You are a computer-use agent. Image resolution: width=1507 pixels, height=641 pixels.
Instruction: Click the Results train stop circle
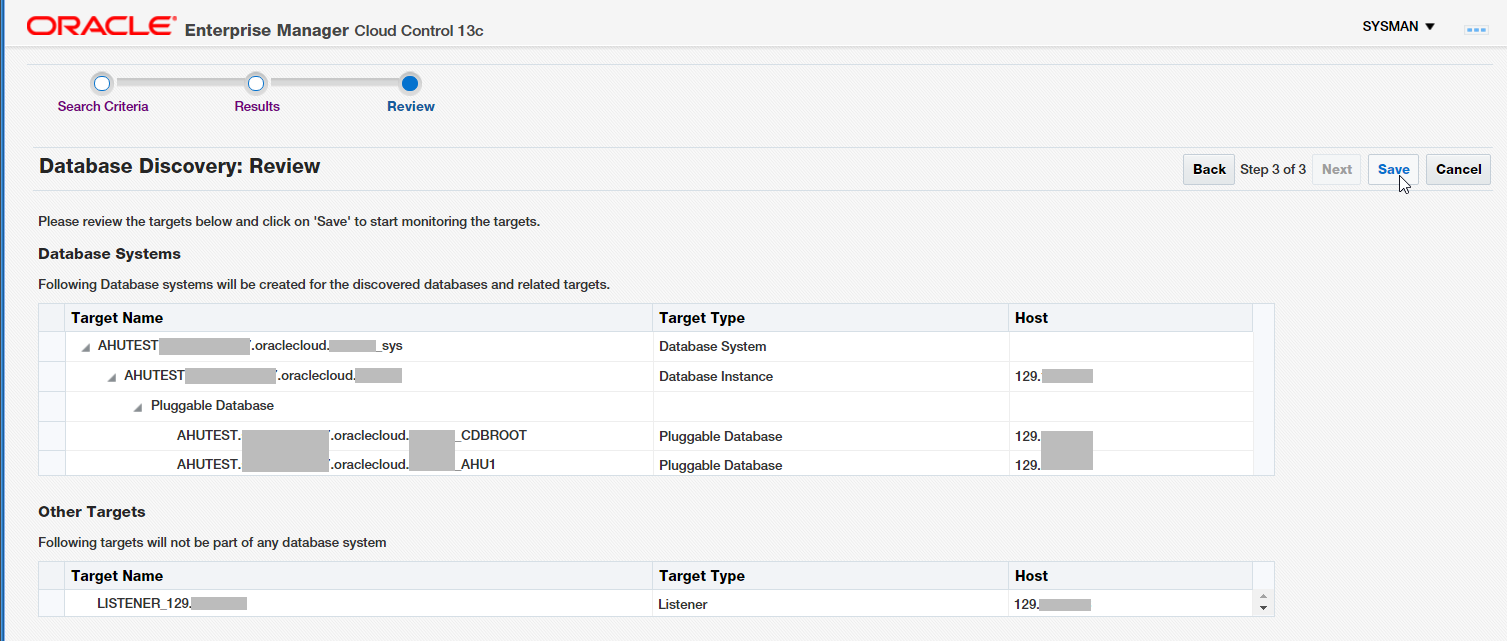(256, 83)
